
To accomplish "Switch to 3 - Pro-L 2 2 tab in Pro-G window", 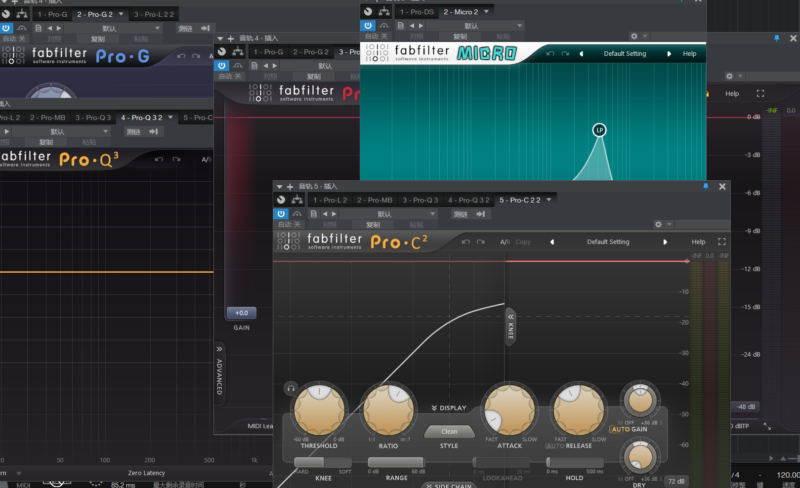I will pyautogui.click(x=154, y=14).
